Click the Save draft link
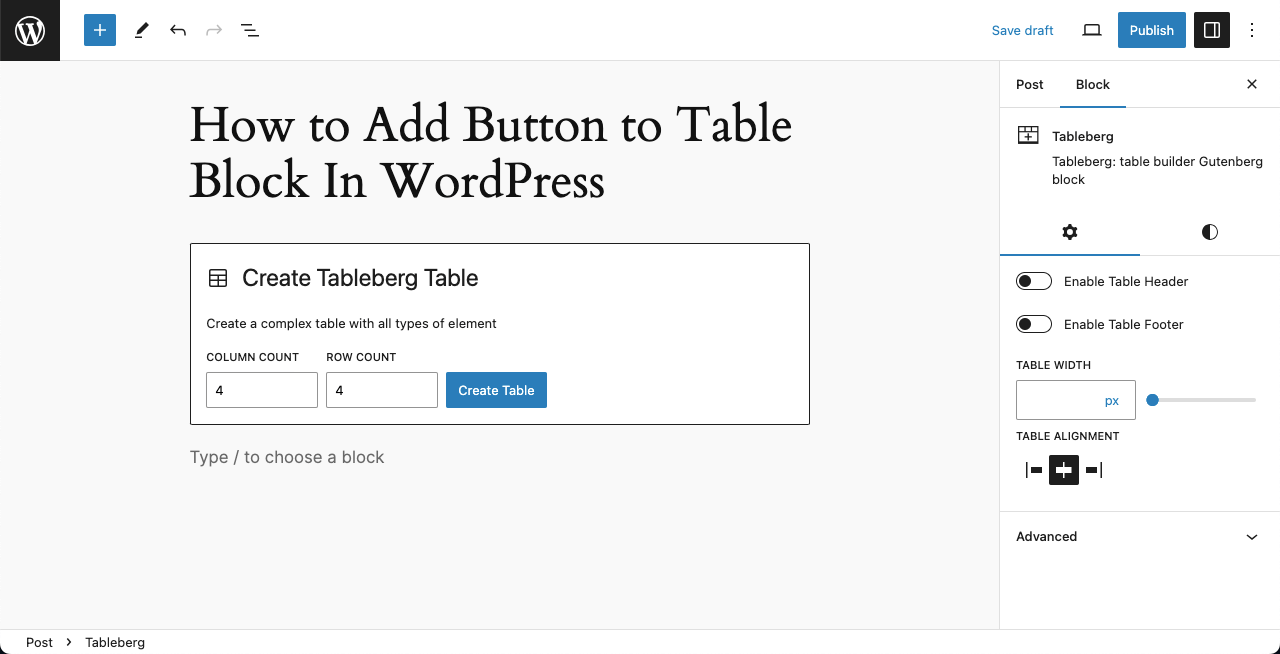Screen dimensions: 1280x654 coord(1022,30)
